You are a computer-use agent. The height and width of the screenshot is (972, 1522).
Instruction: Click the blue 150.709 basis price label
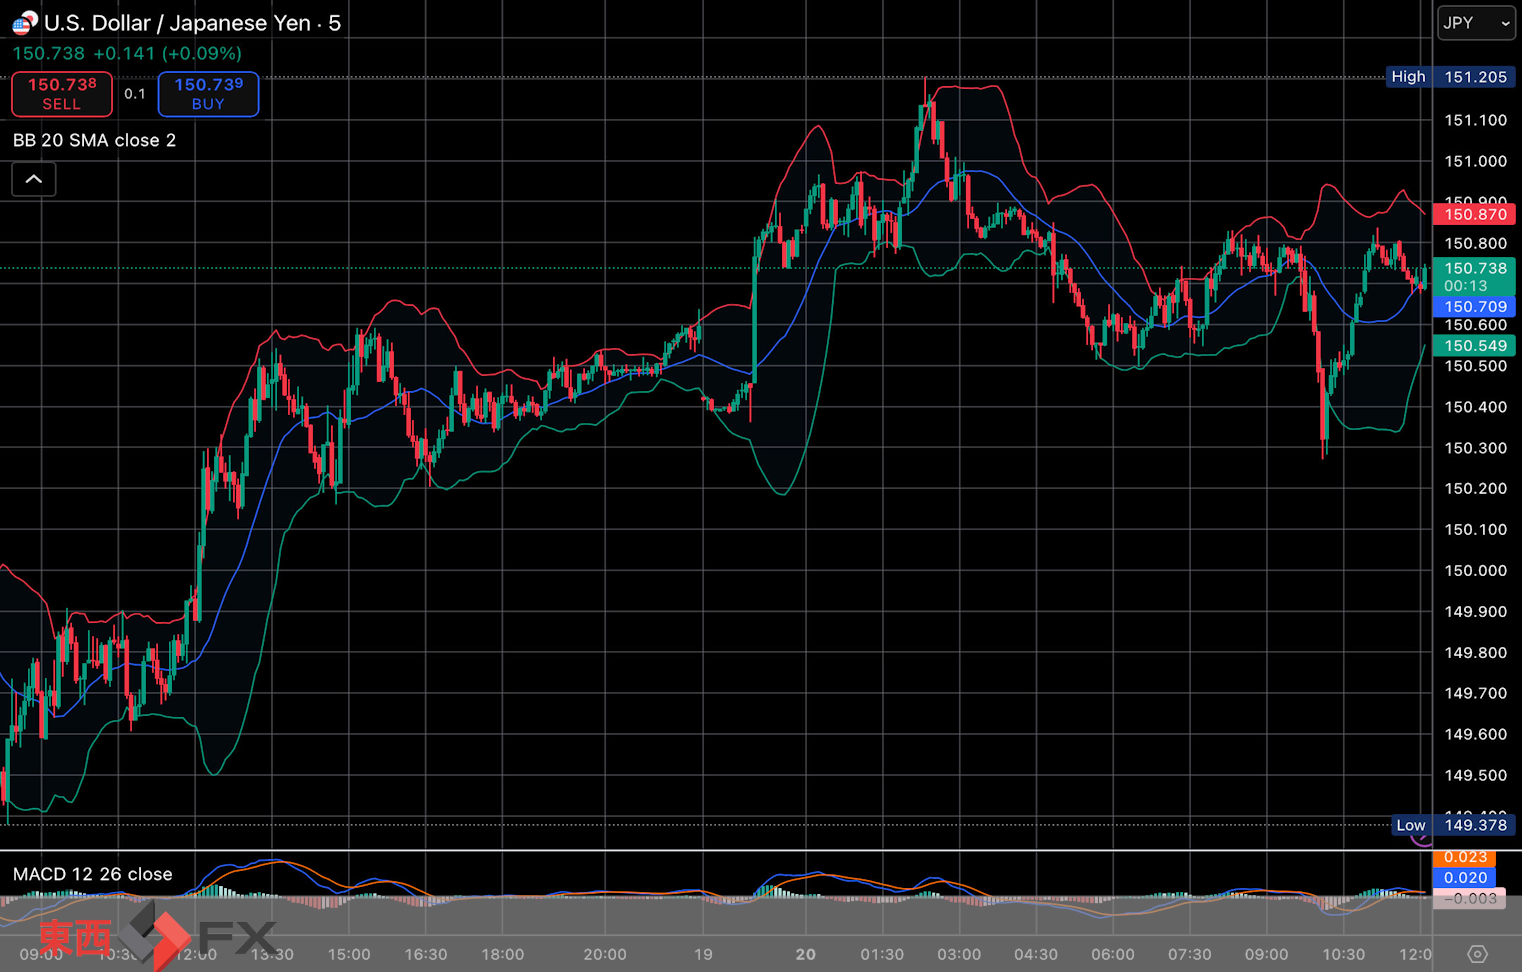[1475, 307]
